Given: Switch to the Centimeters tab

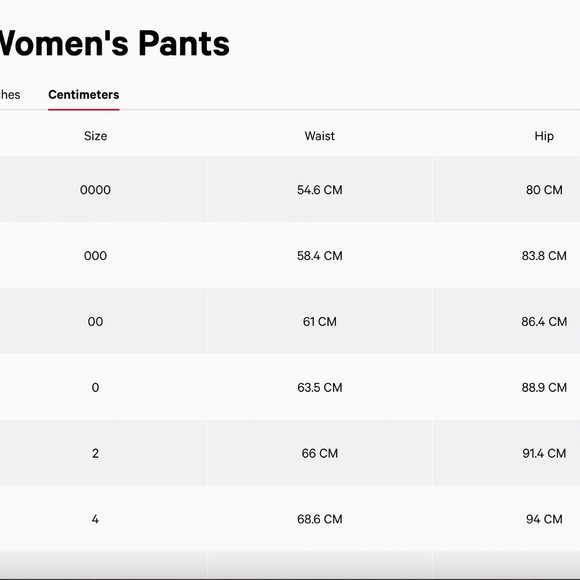Looking at the screenshot, I should [x=84, y=95].
